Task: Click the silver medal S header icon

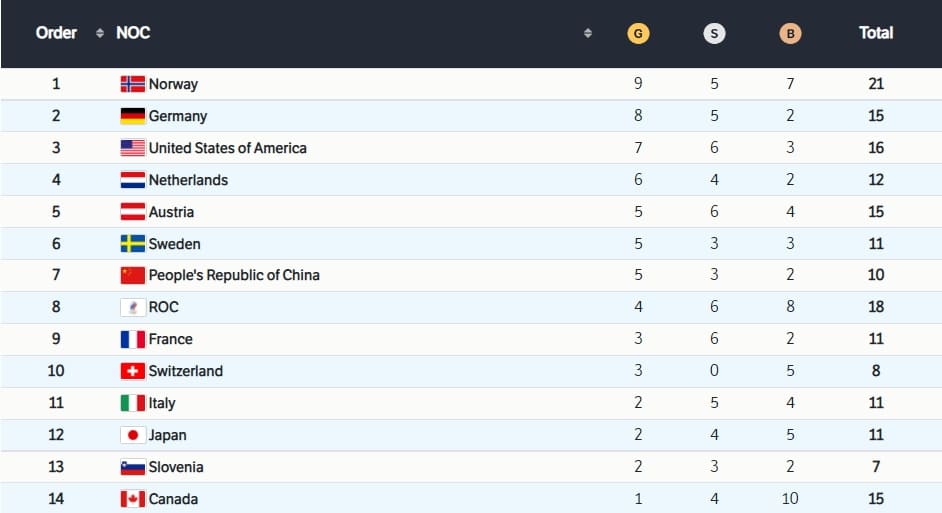Action: [x=714, y=33]
